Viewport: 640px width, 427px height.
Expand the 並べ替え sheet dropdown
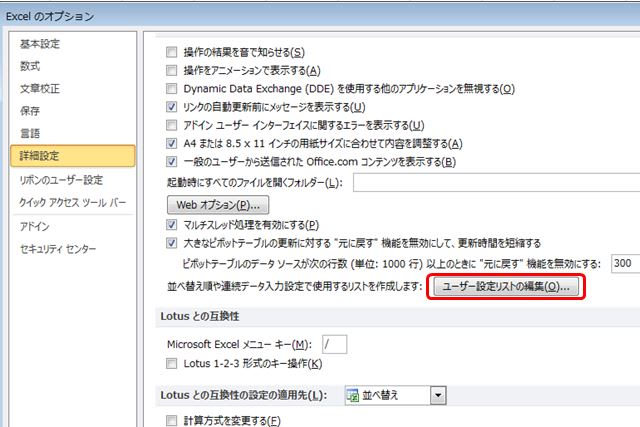click(437, 395)
